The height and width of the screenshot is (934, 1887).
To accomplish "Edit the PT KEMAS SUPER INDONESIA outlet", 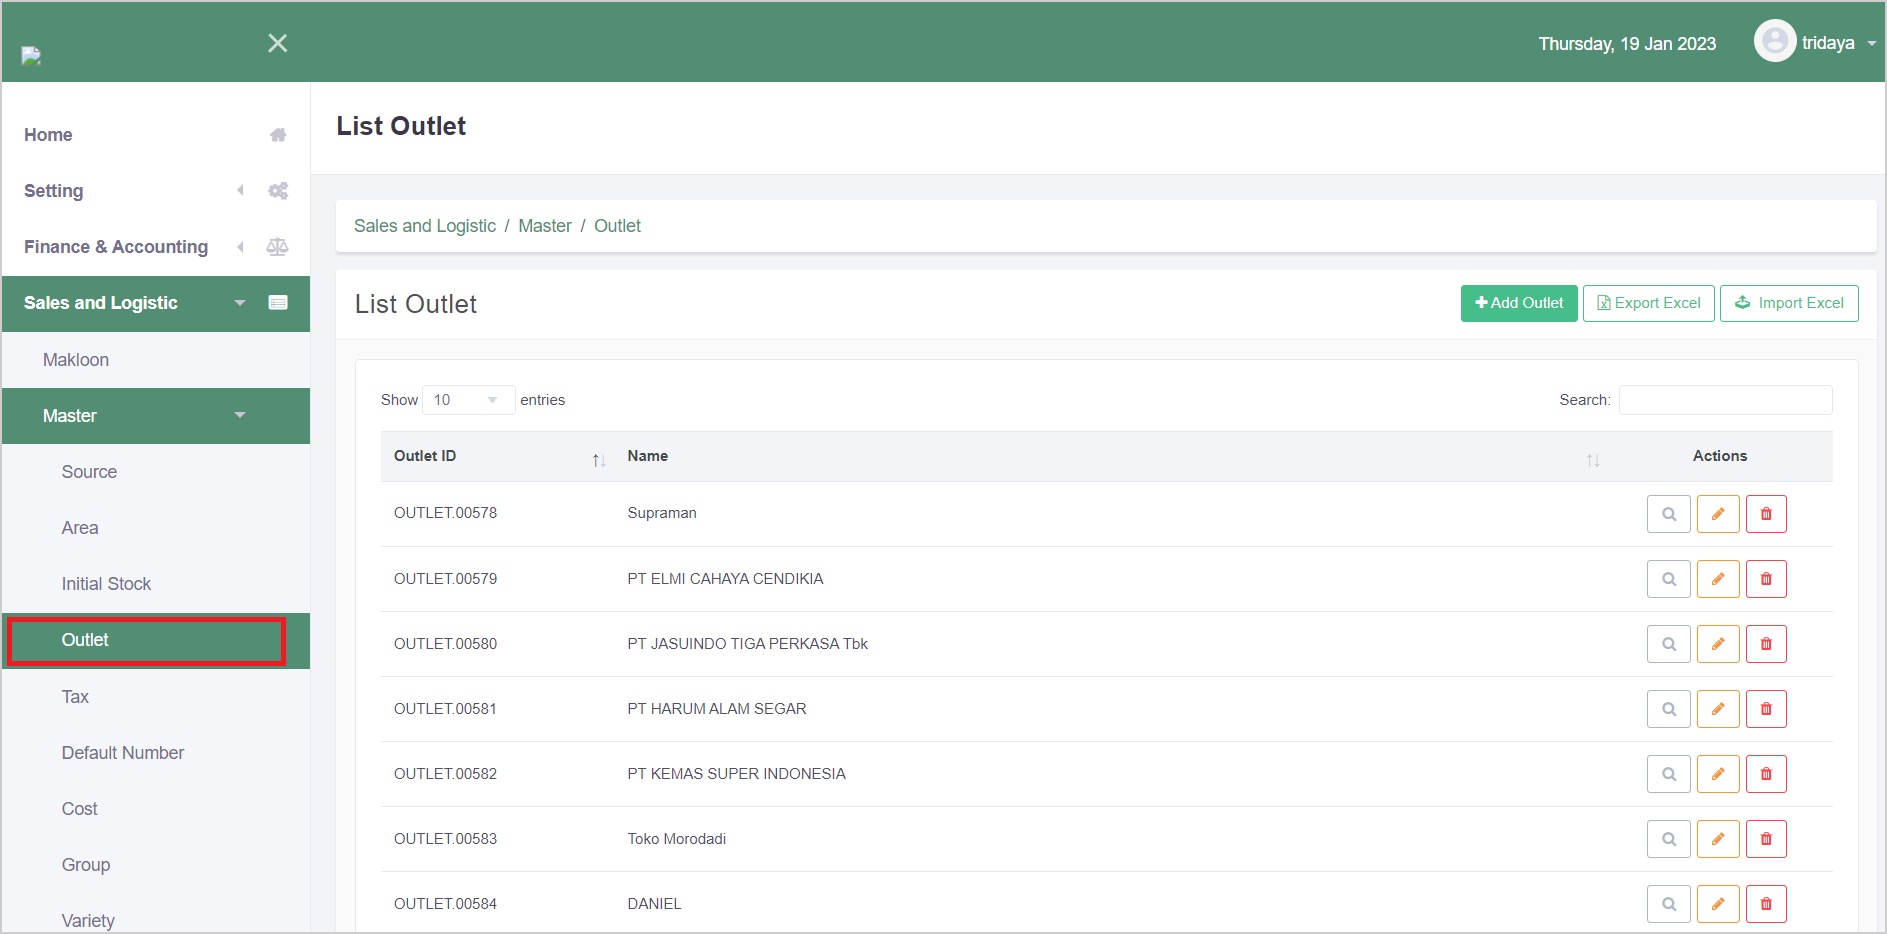I will click(1717, 774).
